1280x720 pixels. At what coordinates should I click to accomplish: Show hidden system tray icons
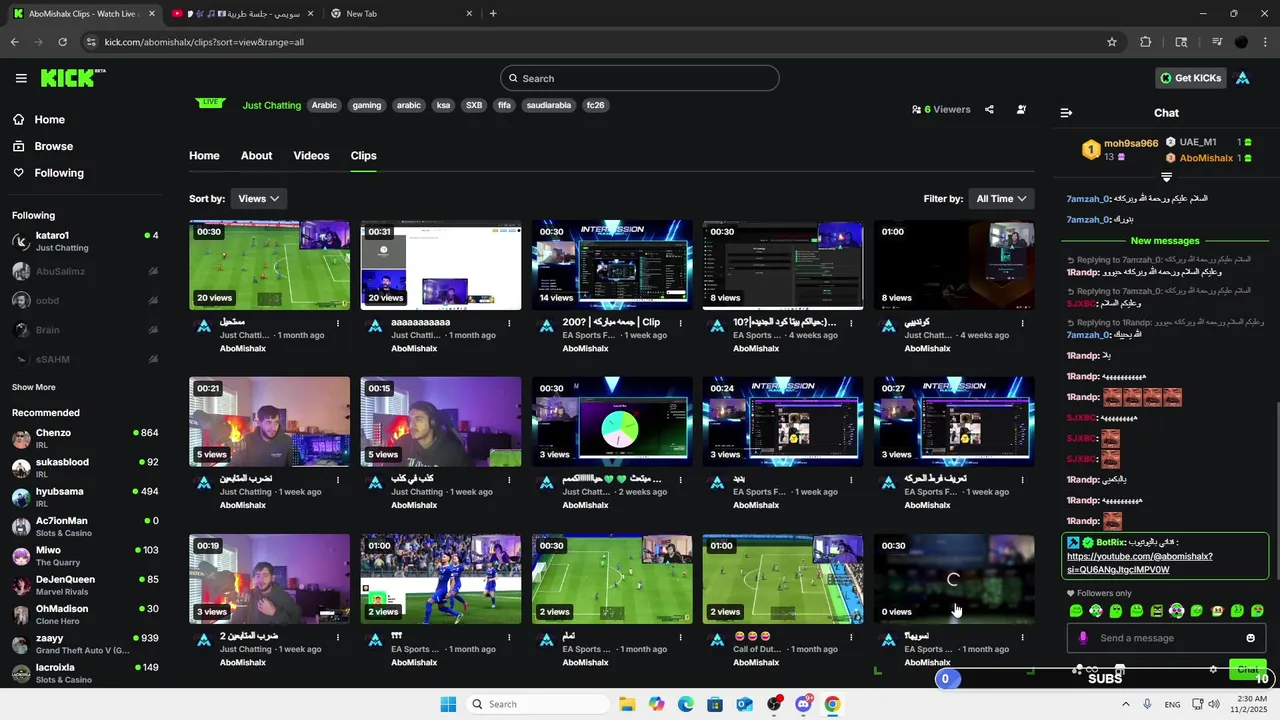(1125, 704)
